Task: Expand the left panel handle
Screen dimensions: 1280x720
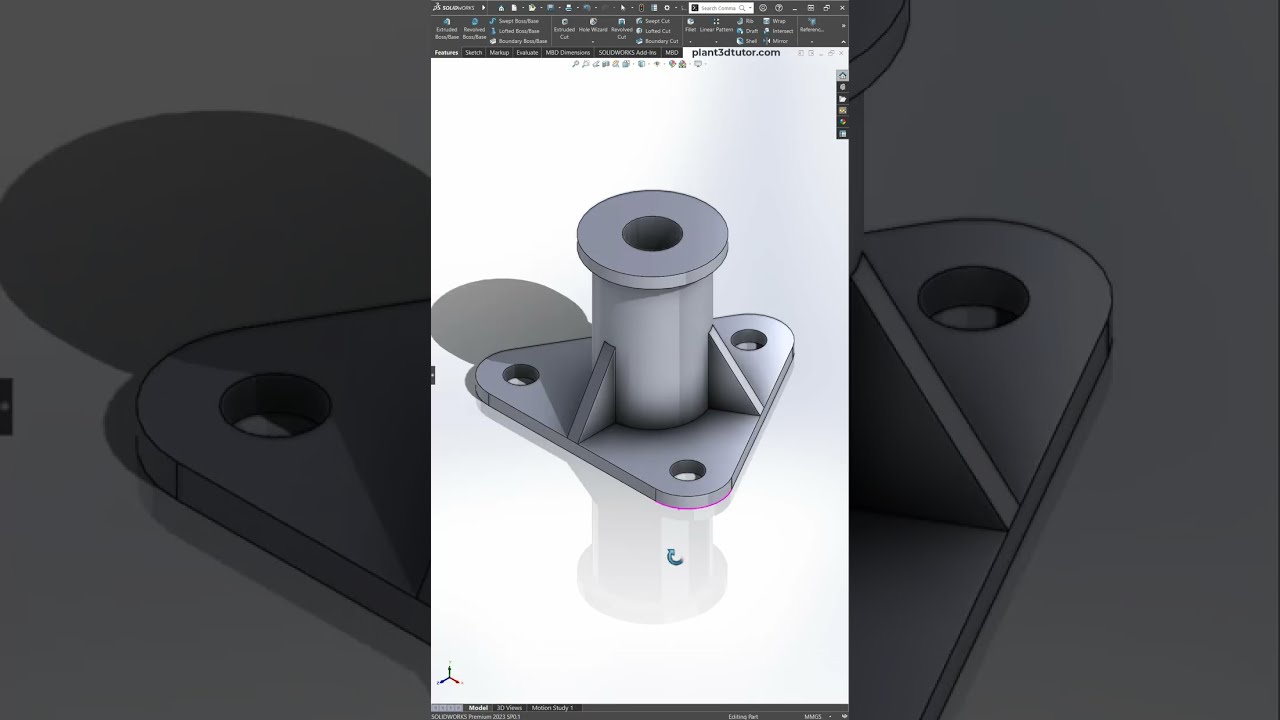Action: (x=432, y=375)
